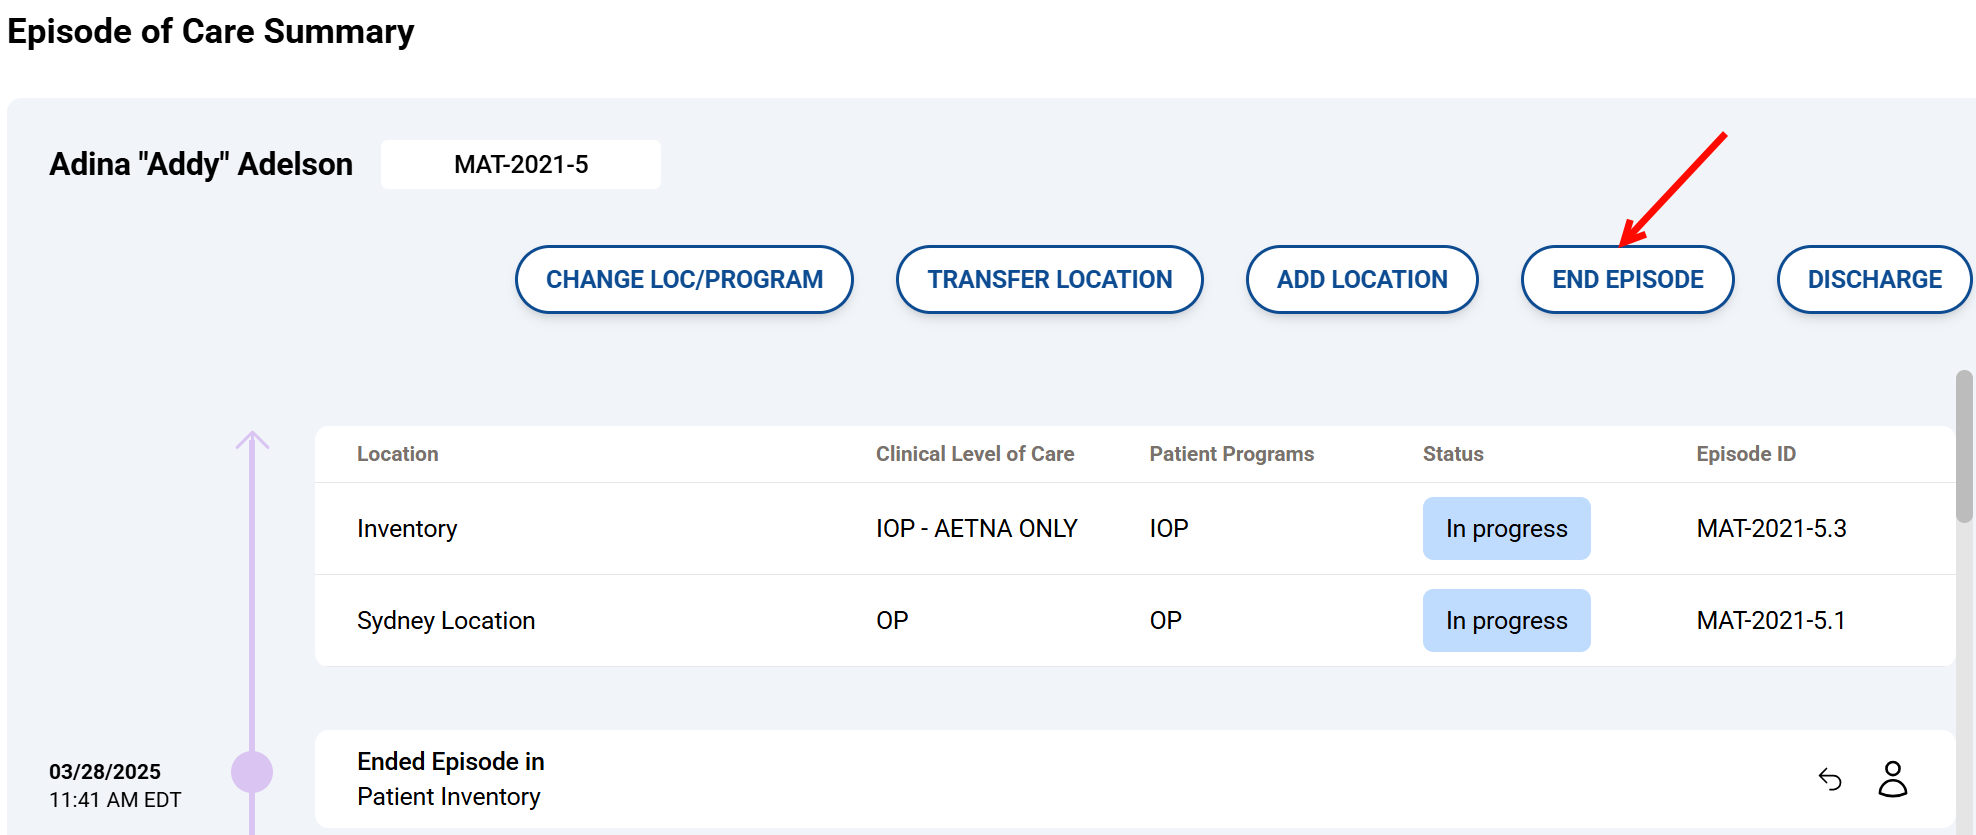This screenshot has height=835, width=1976.
Task: Choose ADD LOCATION
Action: tap(1361, 280)
